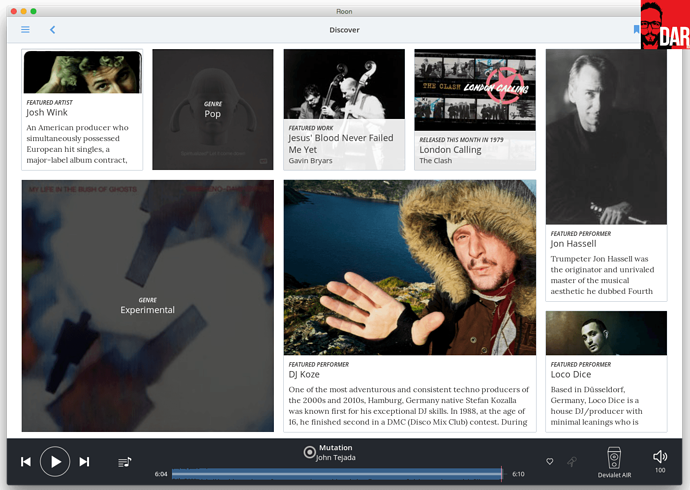This screenshot has height=490, width=690.
Task: Click The Clash artist text
Action: 436,161
